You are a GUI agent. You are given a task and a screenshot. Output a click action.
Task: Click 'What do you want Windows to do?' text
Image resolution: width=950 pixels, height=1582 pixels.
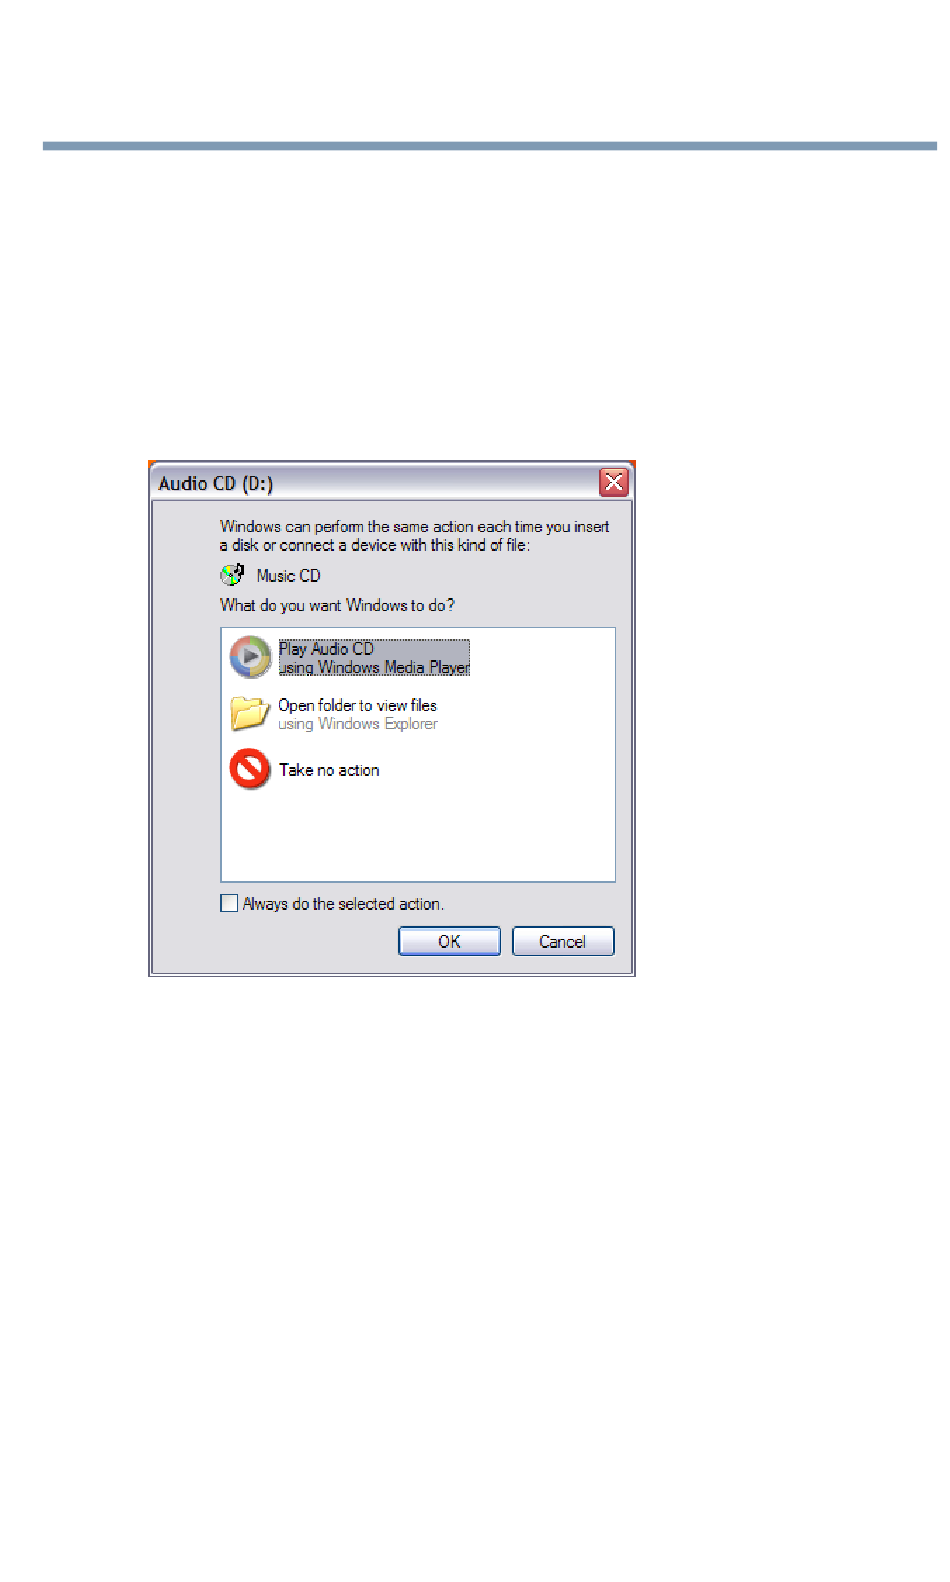(337, 605)
